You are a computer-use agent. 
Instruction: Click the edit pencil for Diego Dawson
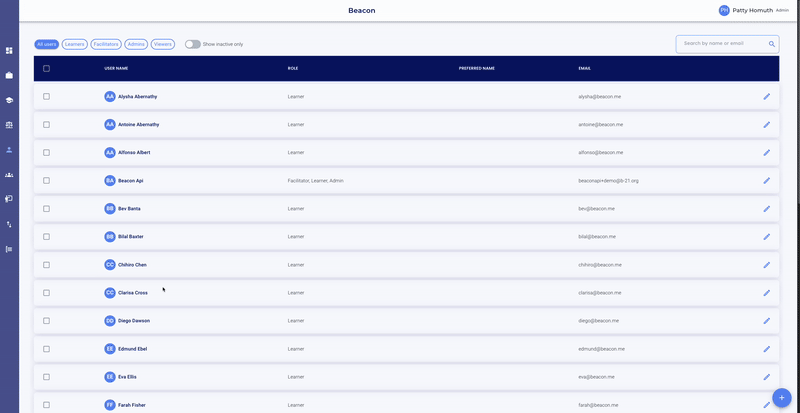767,321
